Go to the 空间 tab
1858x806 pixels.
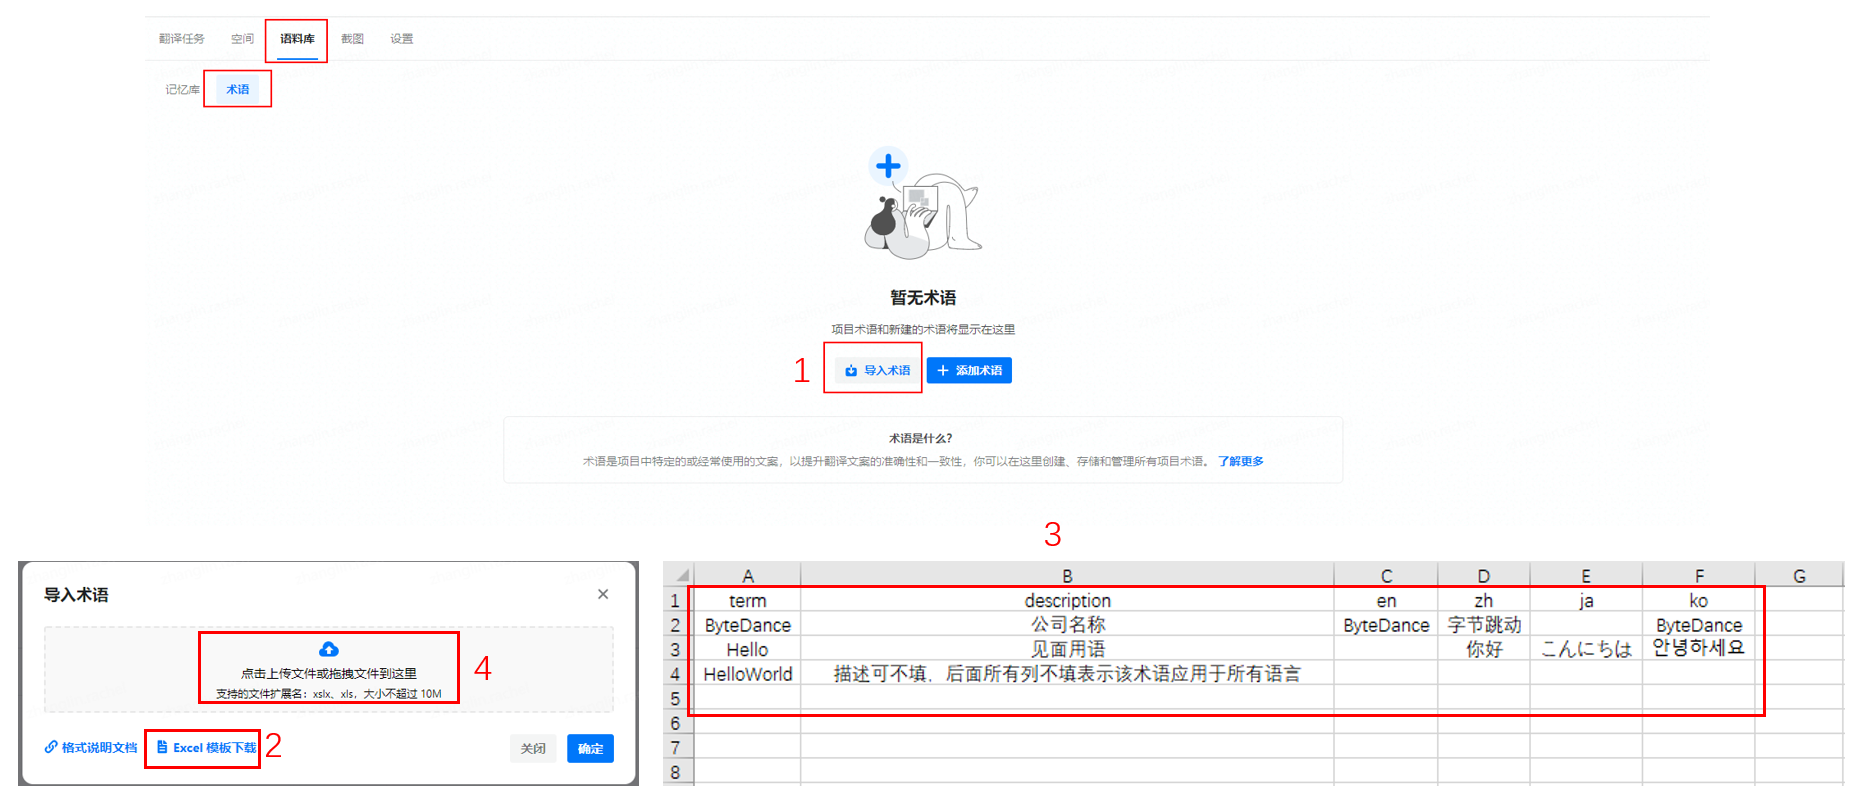tap(242, 39)
